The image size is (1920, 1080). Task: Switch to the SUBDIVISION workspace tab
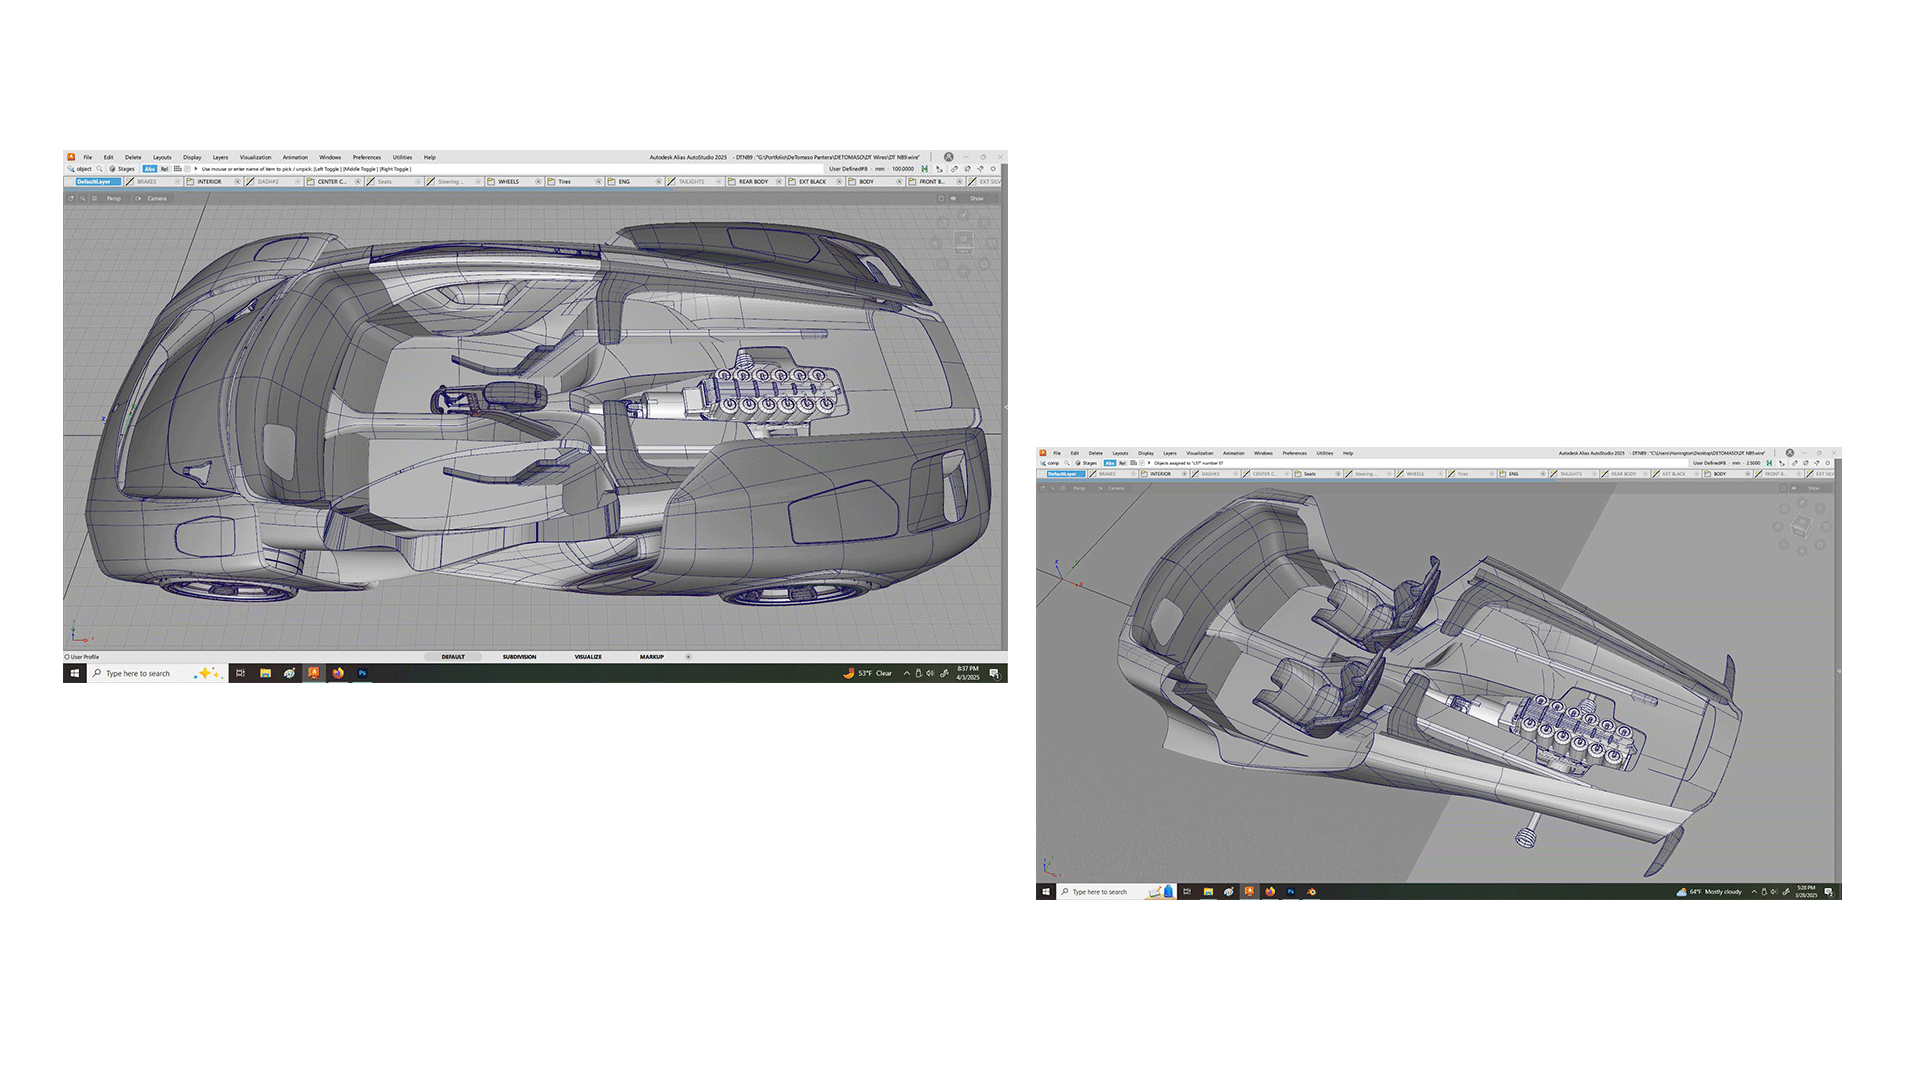(519, 657)
